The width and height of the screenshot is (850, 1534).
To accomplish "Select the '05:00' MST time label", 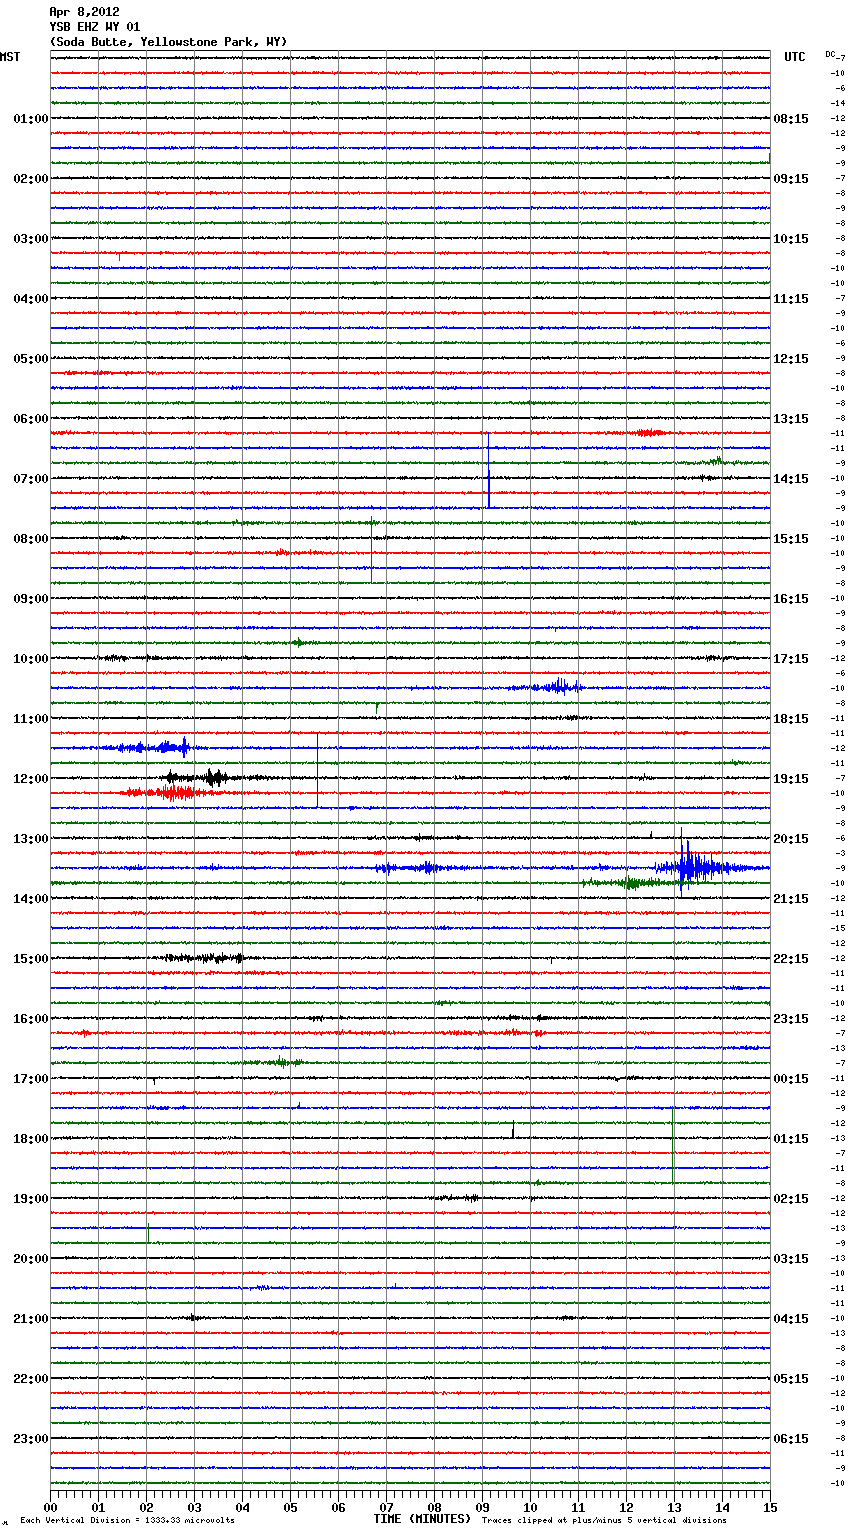I will pos(30,359).
